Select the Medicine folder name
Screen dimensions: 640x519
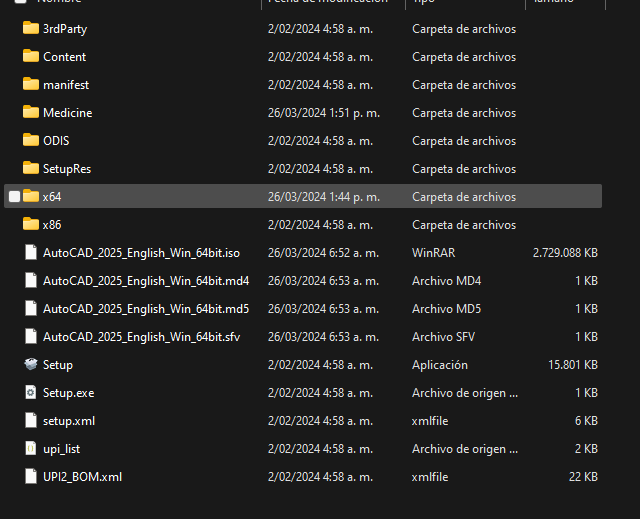point(67,113)
